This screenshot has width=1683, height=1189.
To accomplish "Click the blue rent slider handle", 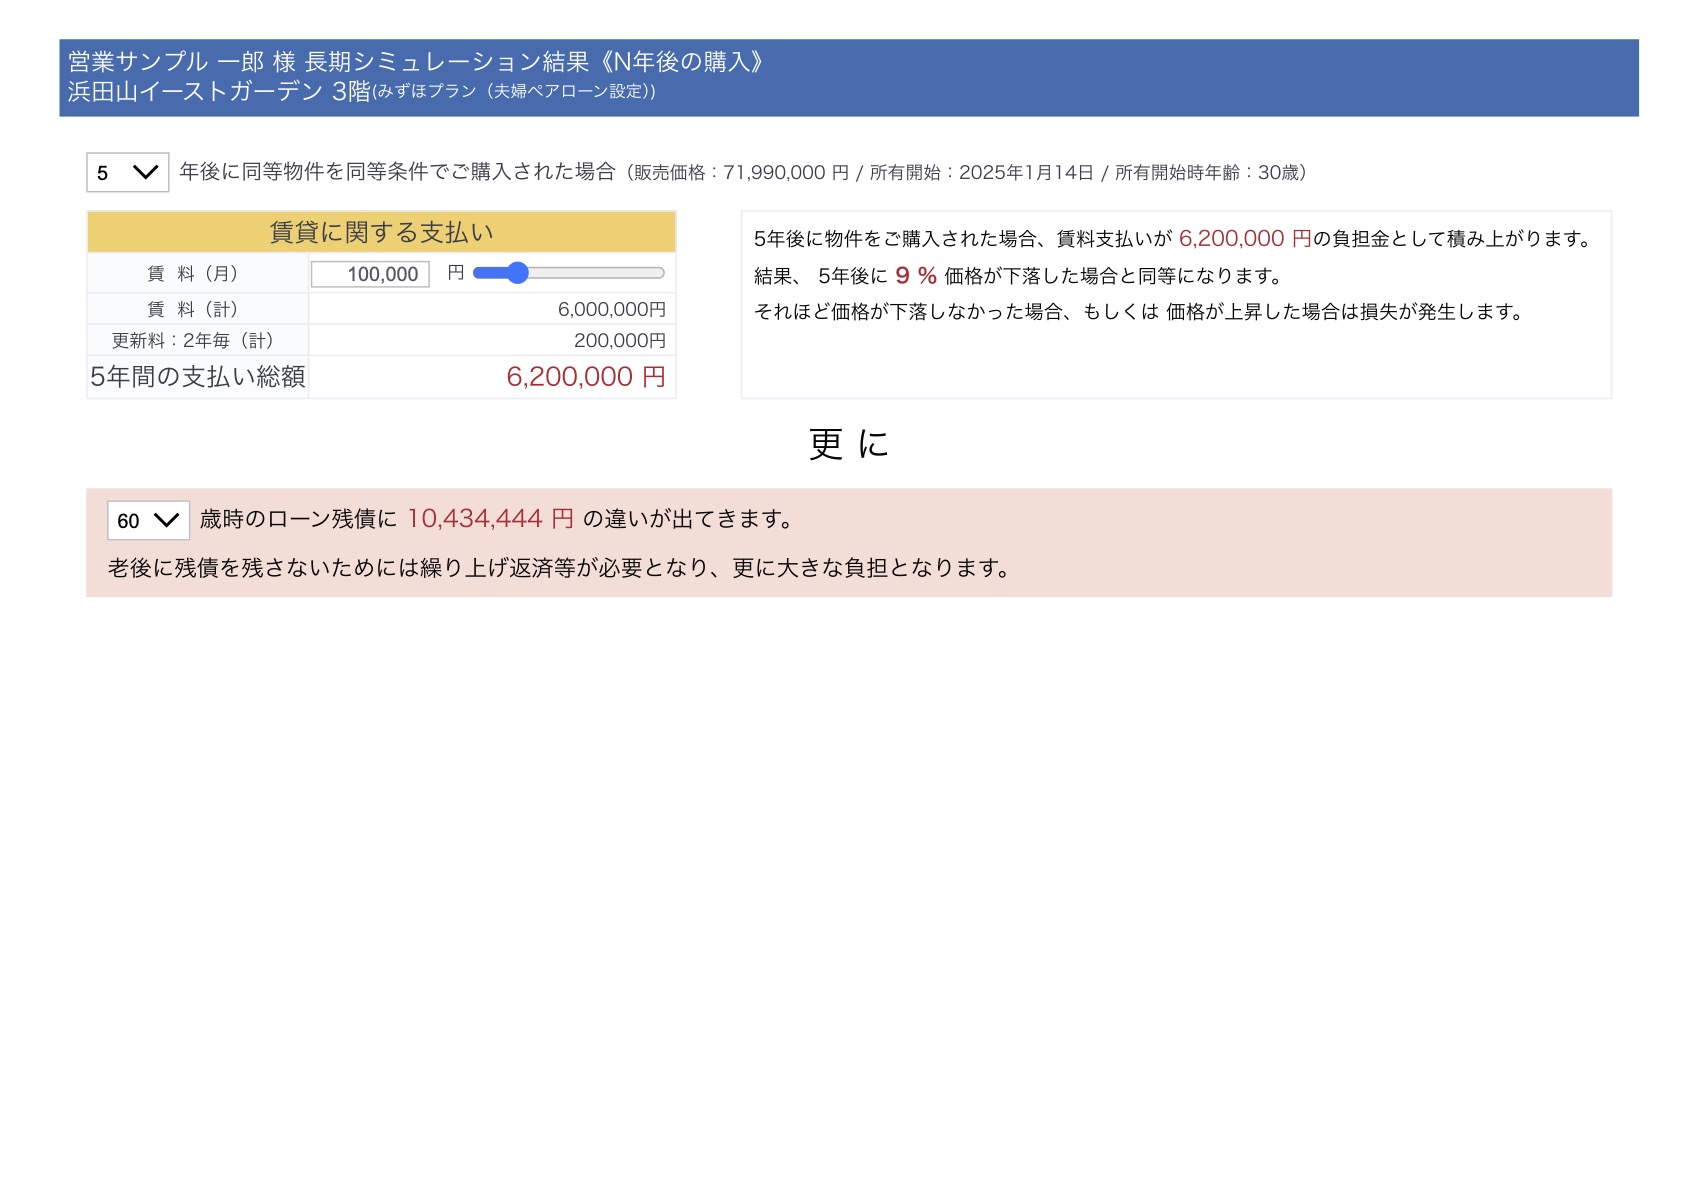I will pos(516,273).
